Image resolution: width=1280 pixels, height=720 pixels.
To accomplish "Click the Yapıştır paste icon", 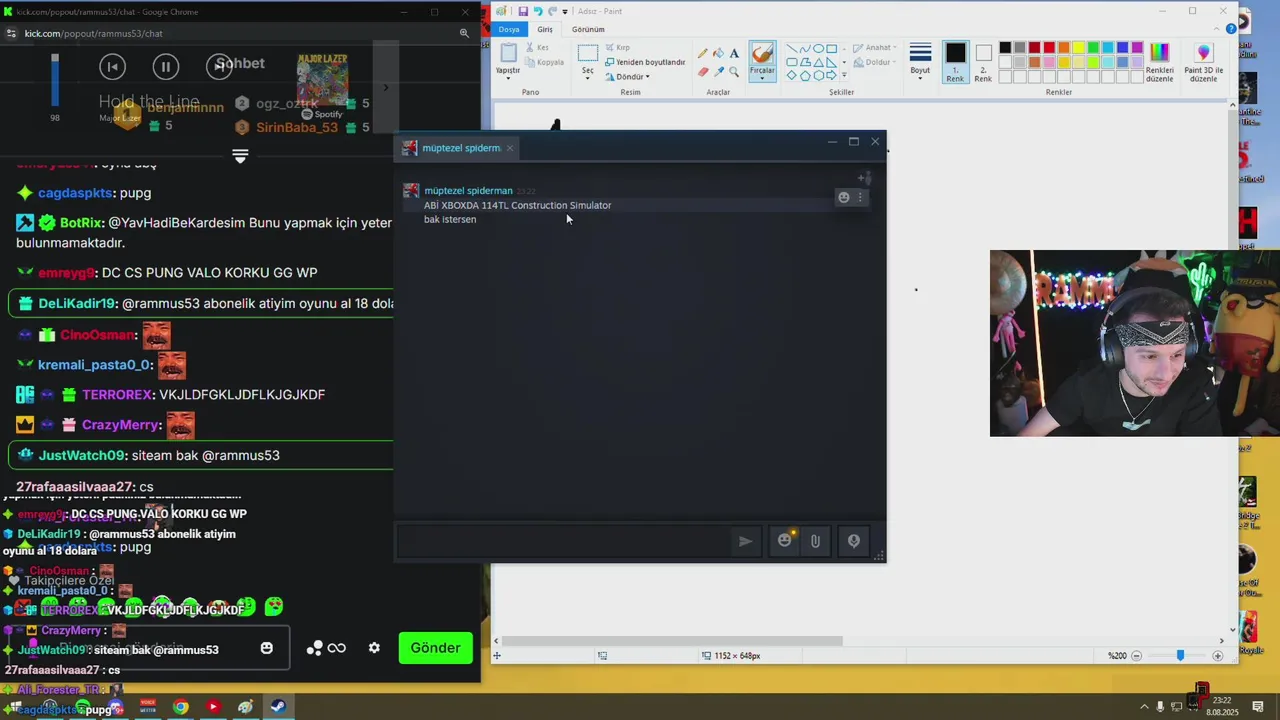I will coord(508,52).
